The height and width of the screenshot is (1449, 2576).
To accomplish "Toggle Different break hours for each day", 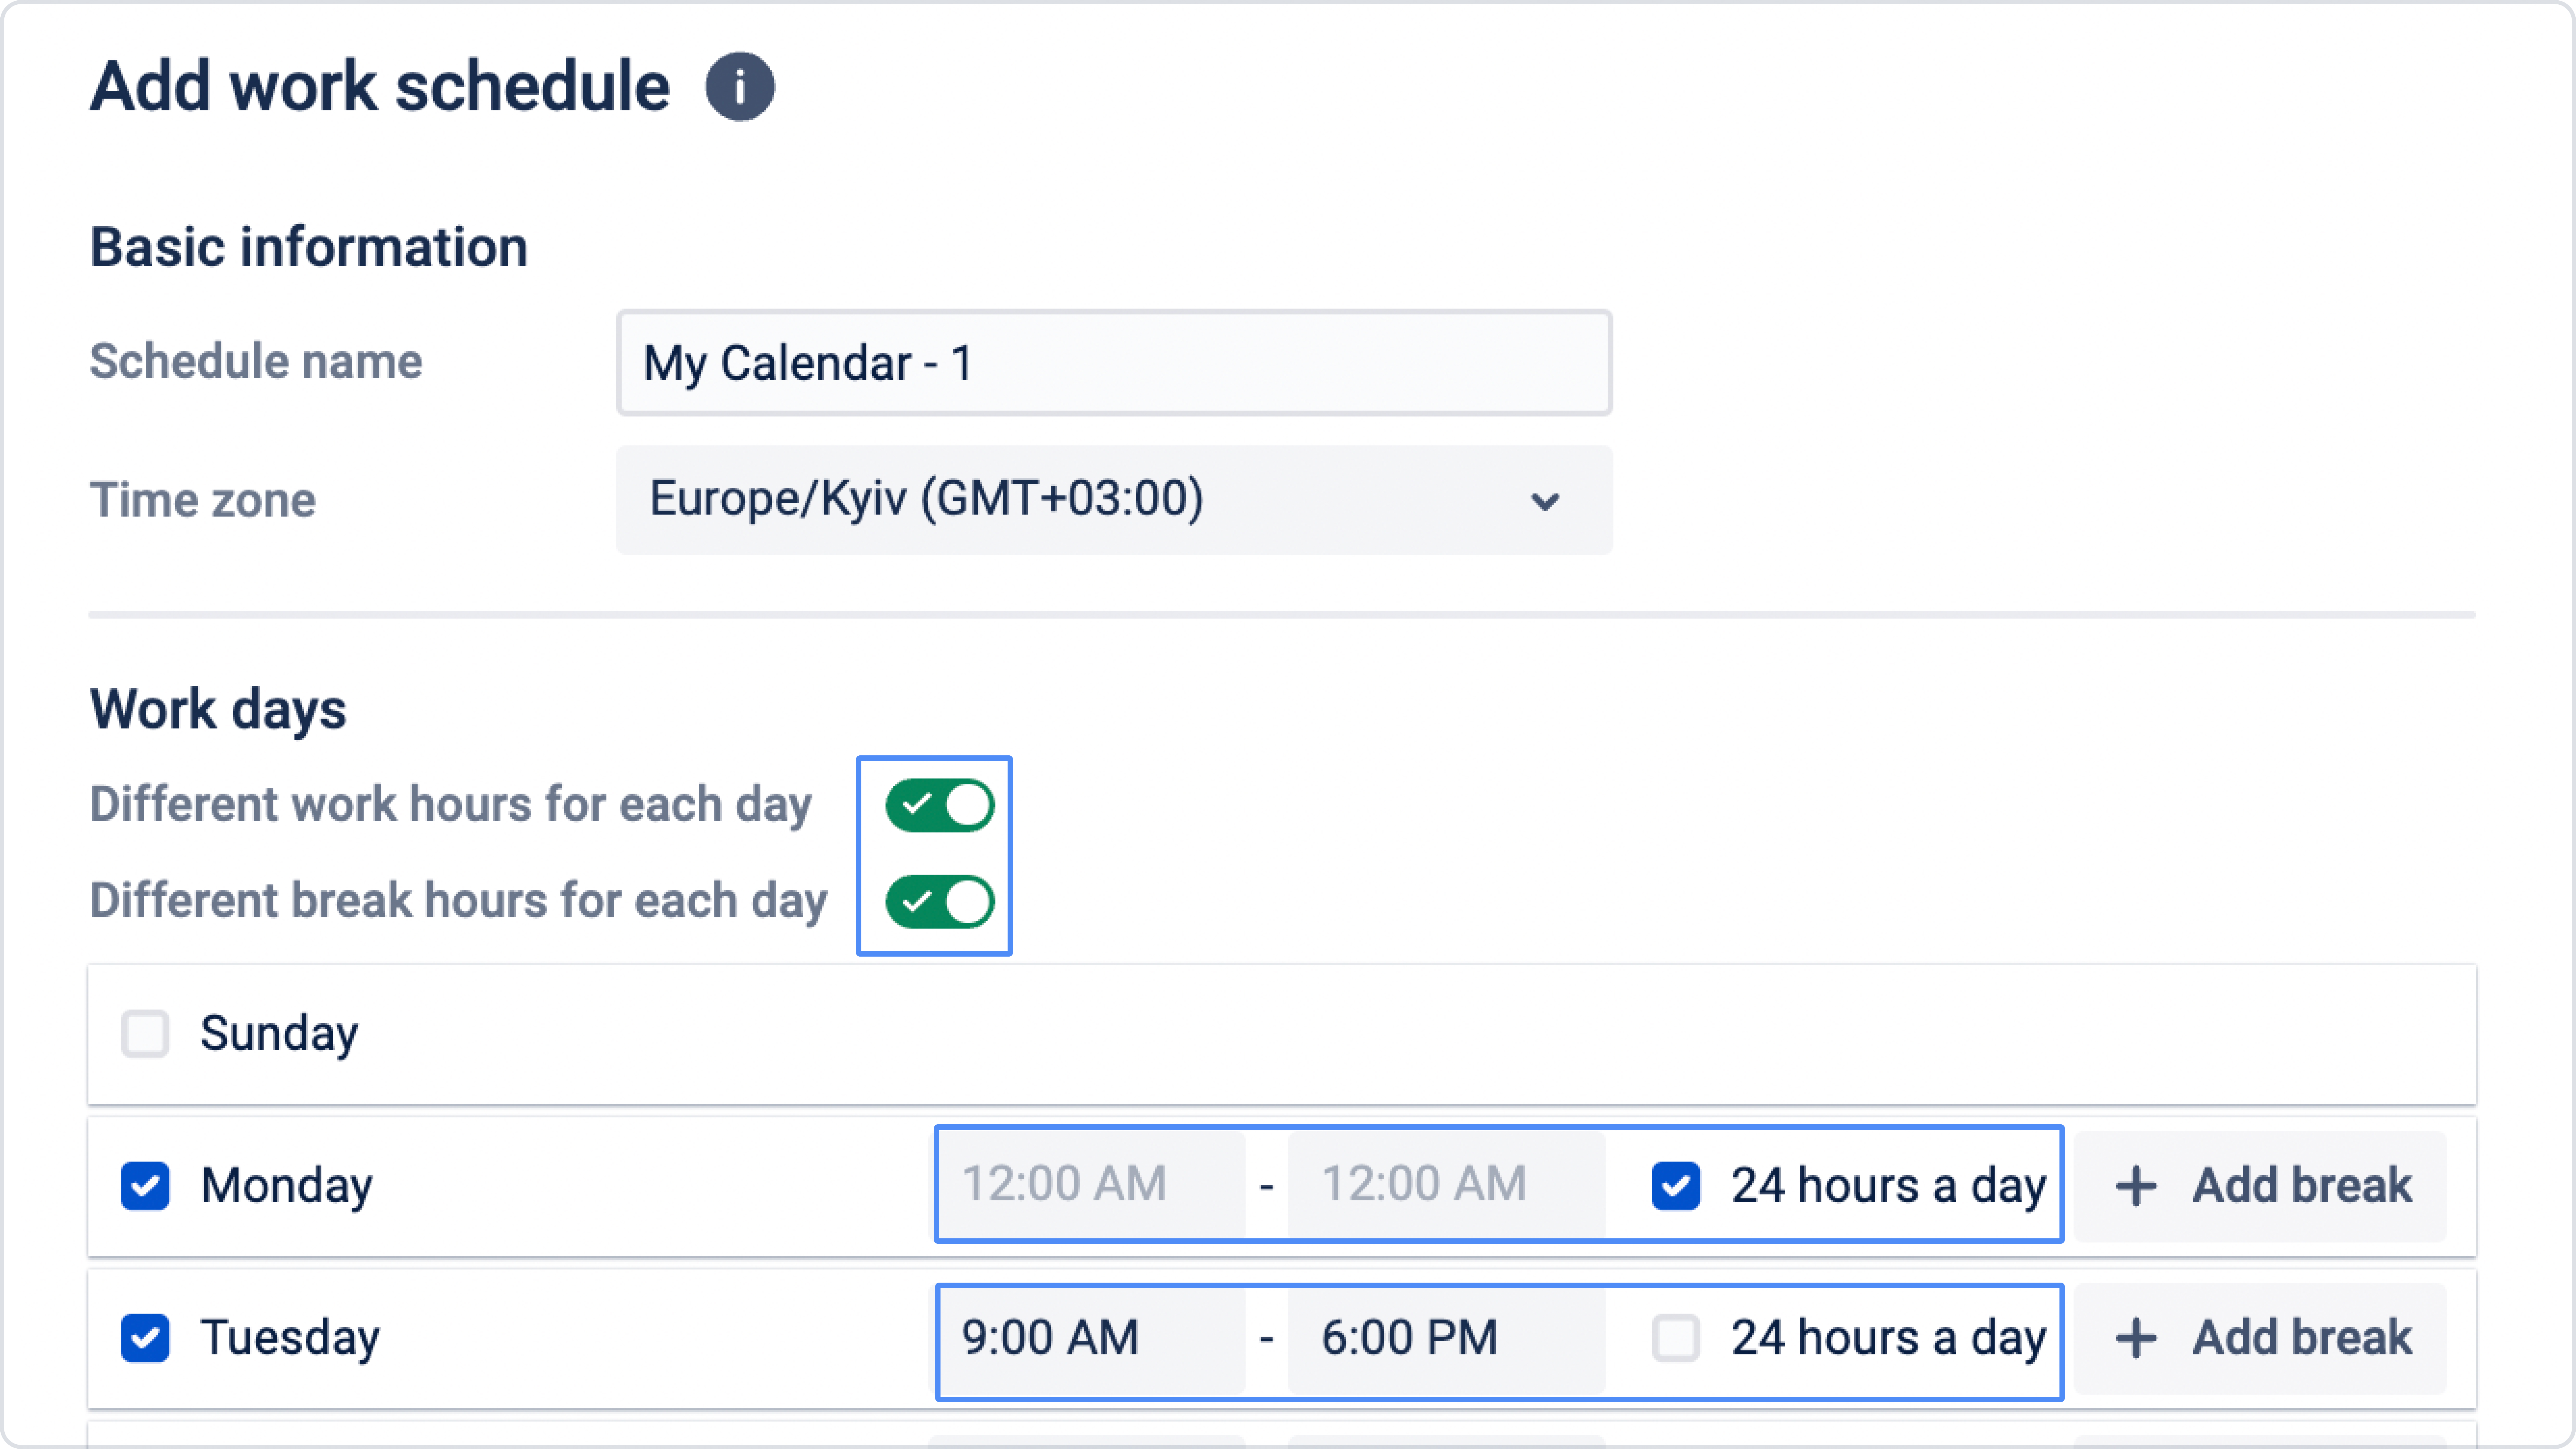I will 939,901.
